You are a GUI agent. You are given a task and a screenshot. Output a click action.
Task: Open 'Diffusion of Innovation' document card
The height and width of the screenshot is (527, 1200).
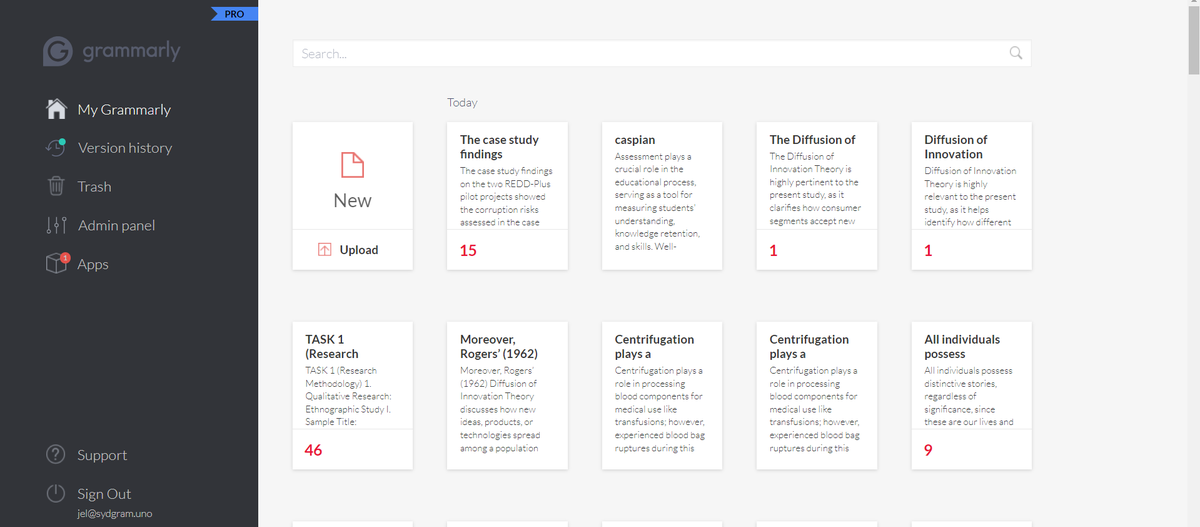click(x=971, y=196)
